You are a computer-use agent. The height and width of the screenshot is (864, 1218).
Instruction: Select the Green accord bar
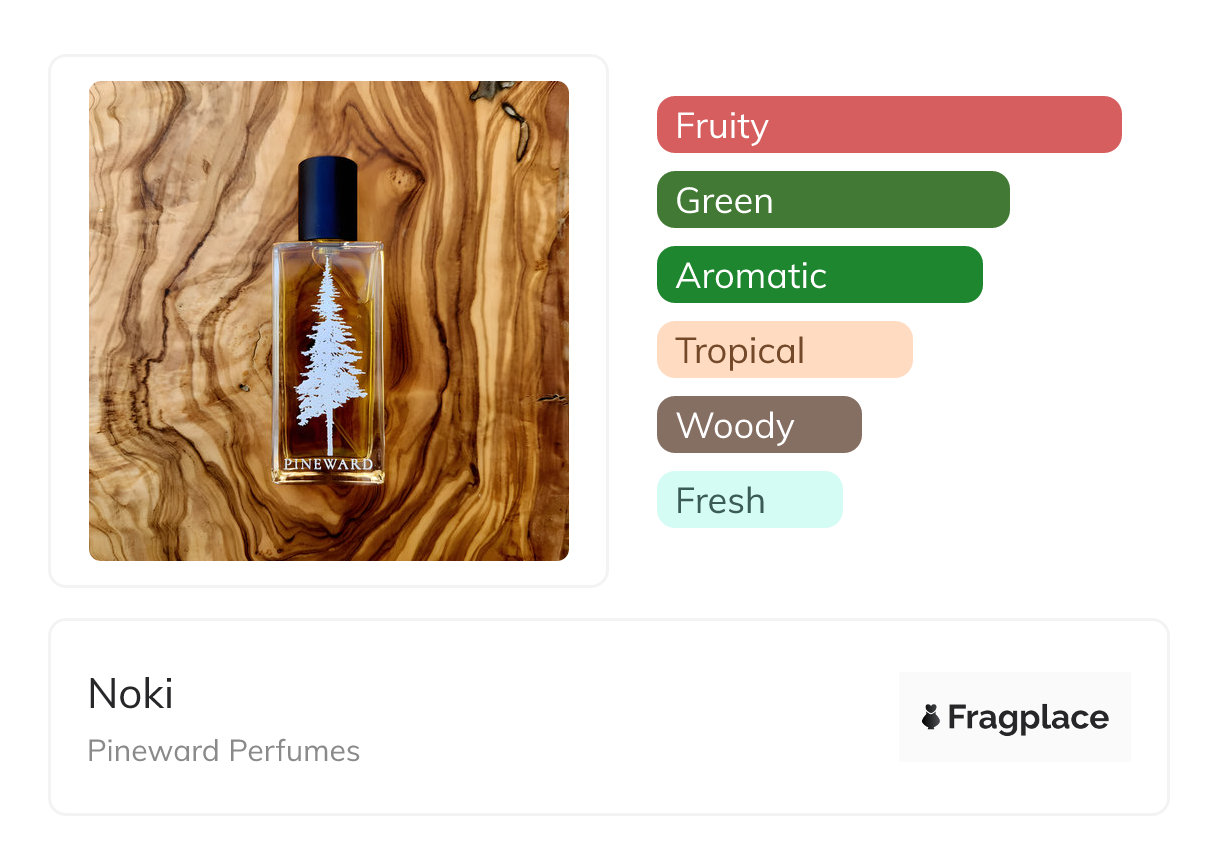tap(832, 200)
